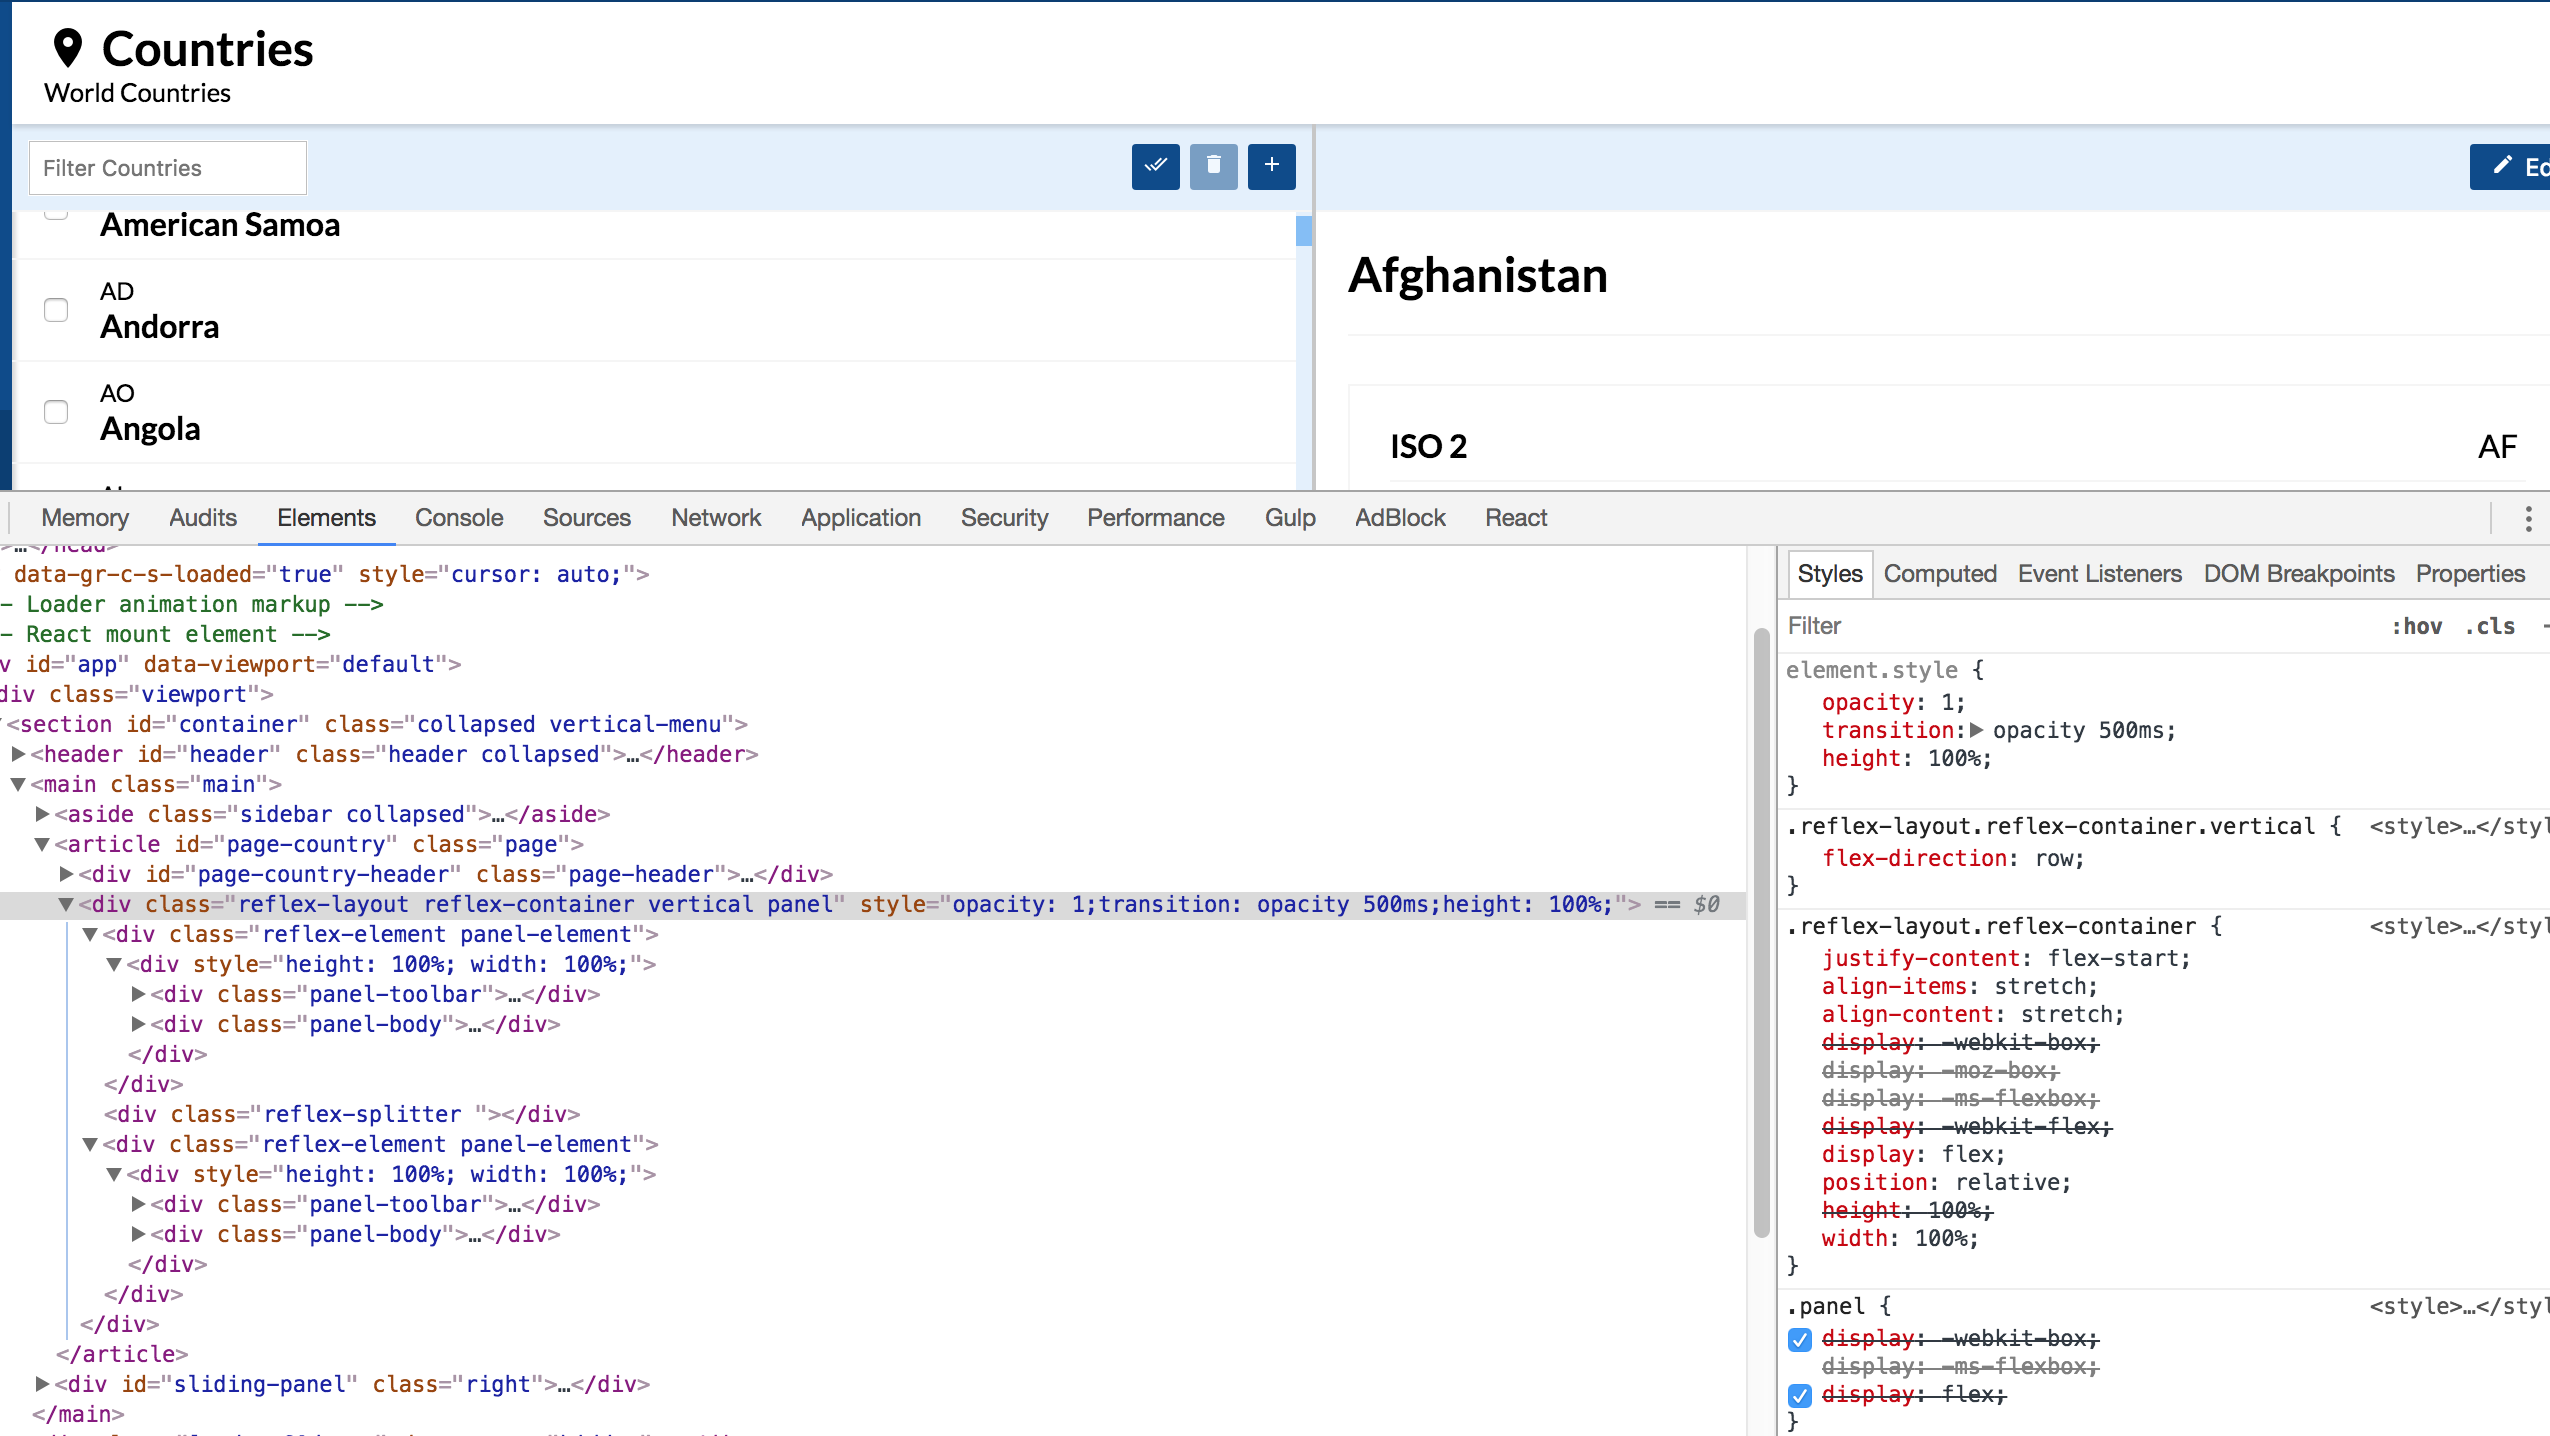This screenshot has height=1436, width=2550.
Task: Check the Angola checkbox
Action: [x=56, y=412]
